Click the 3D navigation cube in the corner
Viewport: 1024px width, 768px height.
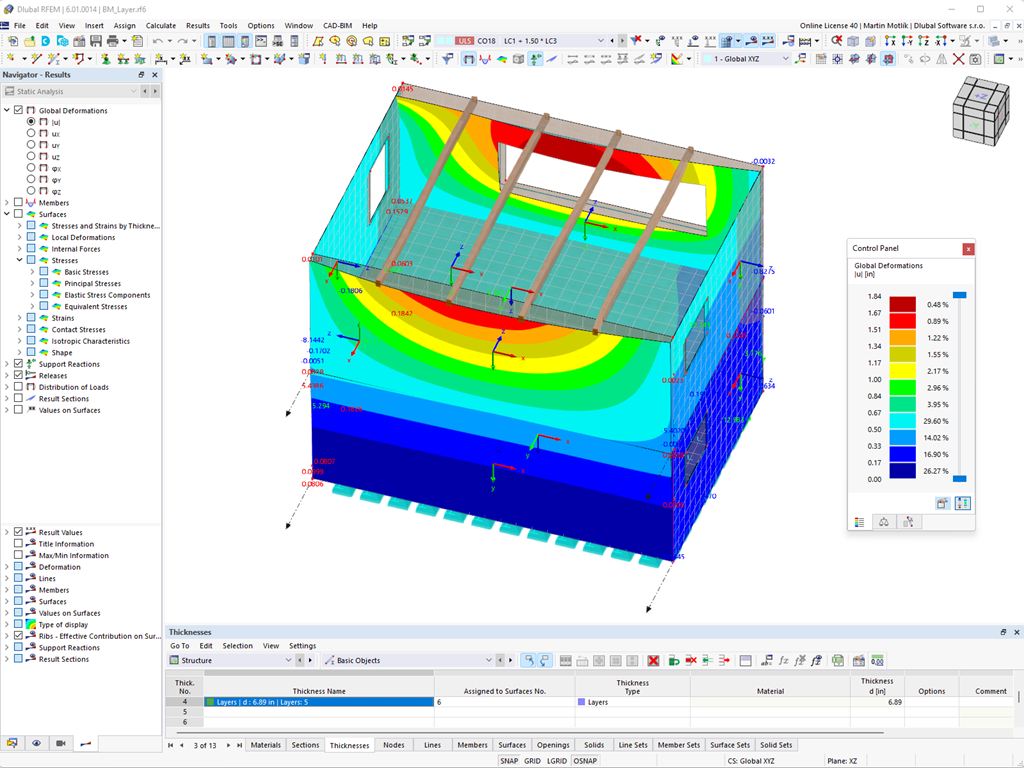click(x=980, y=112)
